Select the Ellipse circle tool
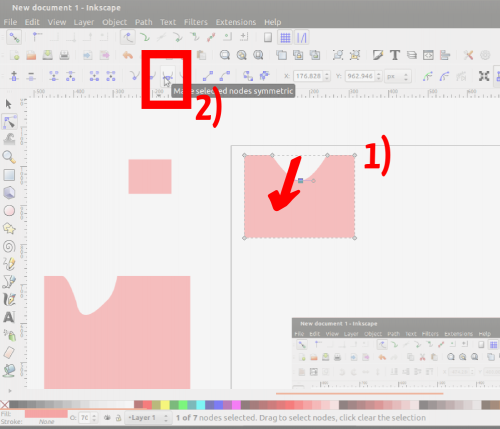Viewport: 500px width, 429px height. coord(9,211)
